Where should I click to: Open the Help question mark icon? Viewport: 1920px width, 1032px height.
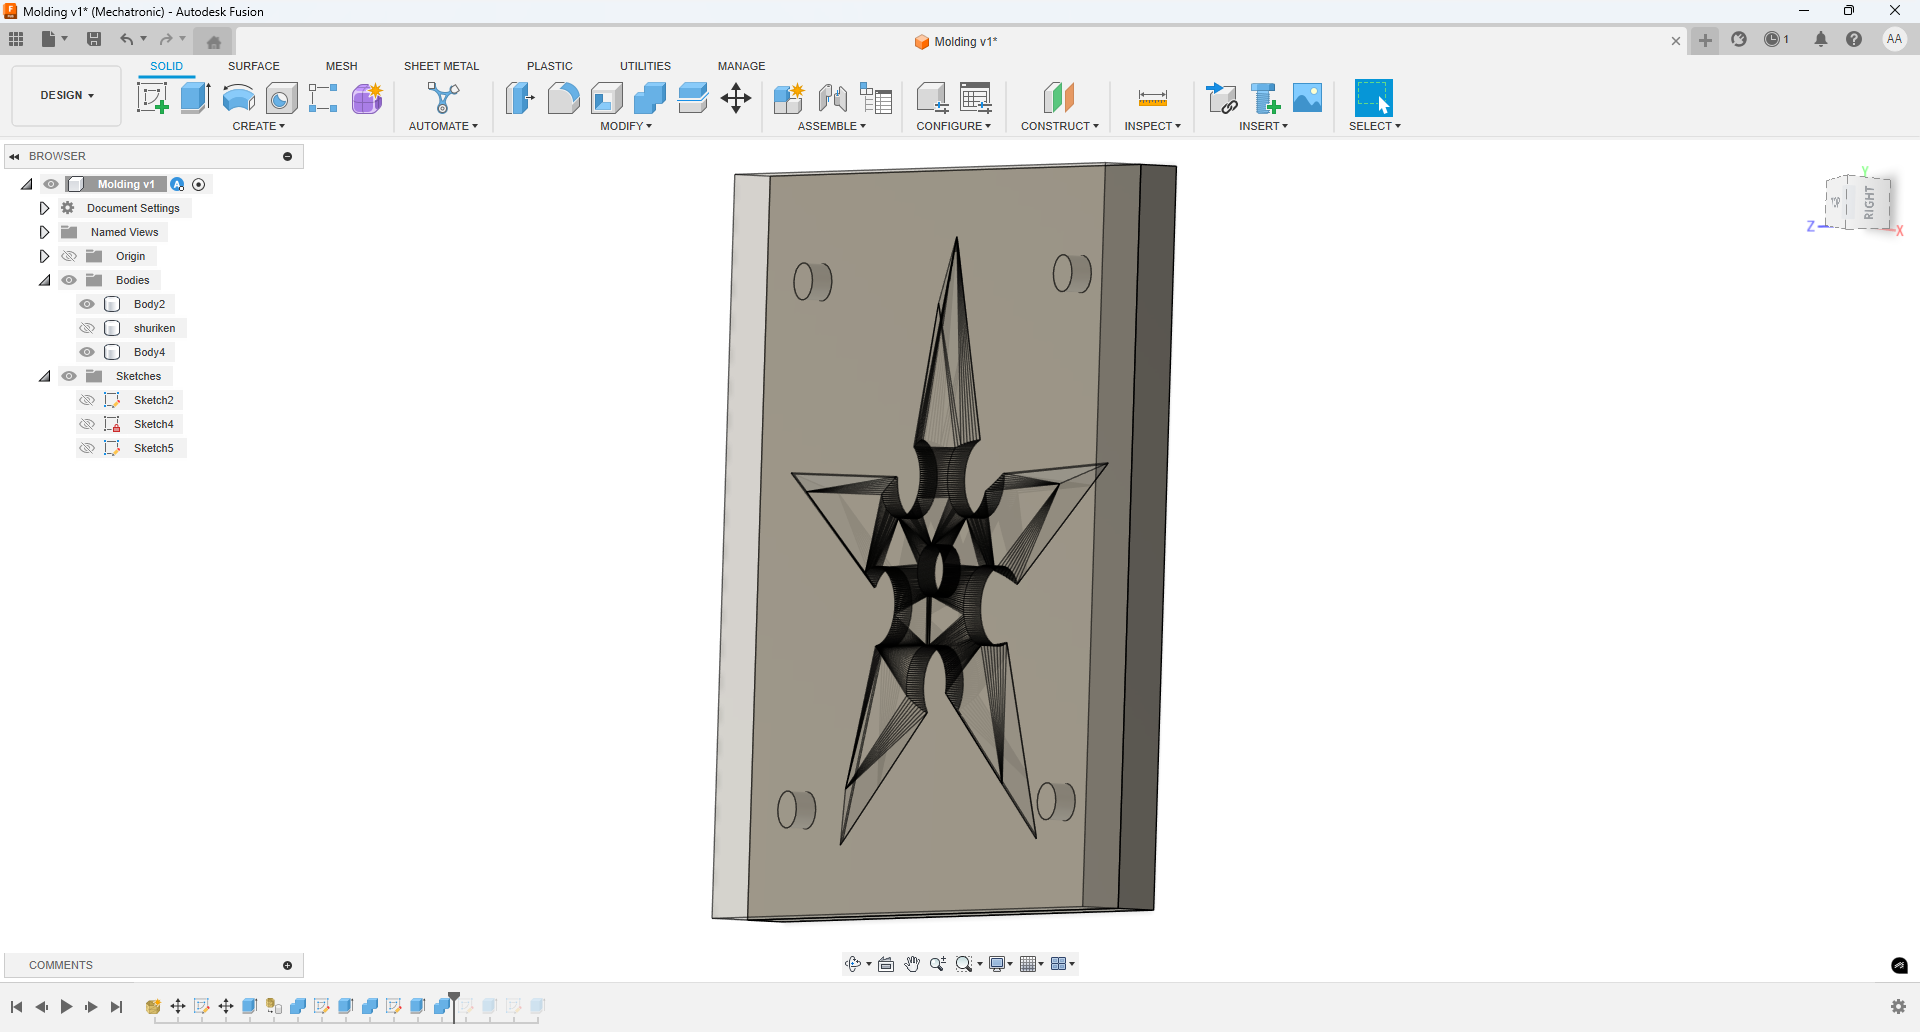(1854, 39)
